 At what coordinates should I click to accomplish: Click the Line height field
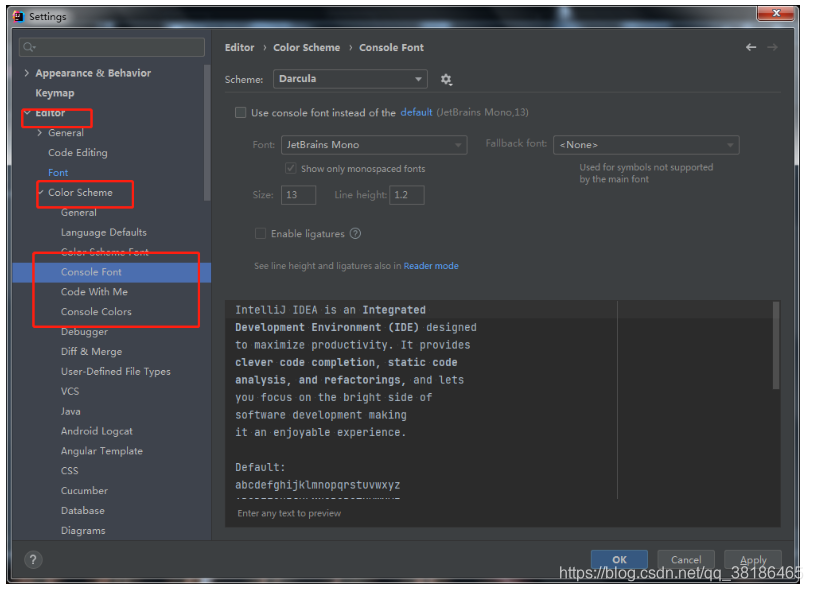[406, 195]
